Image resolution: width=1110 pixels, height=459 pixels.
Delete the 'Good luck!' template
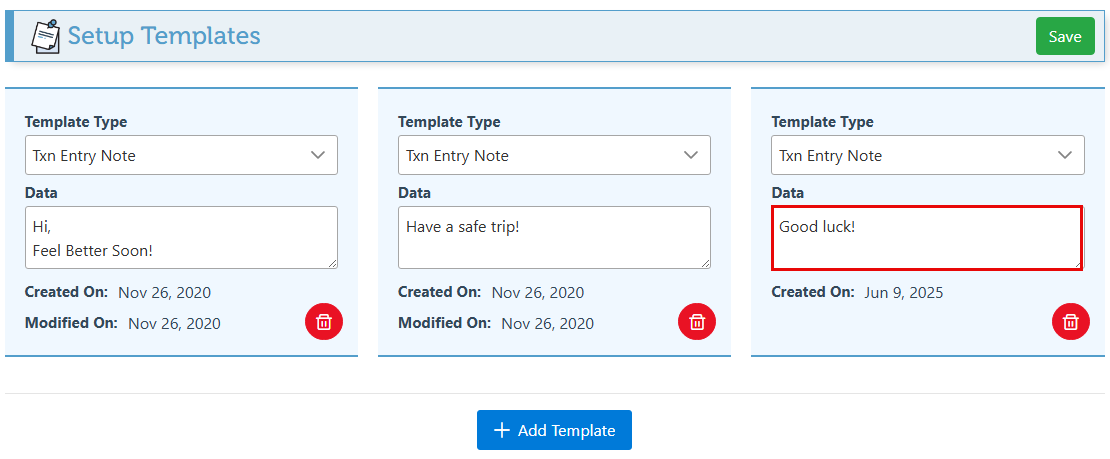[1070, 321]
